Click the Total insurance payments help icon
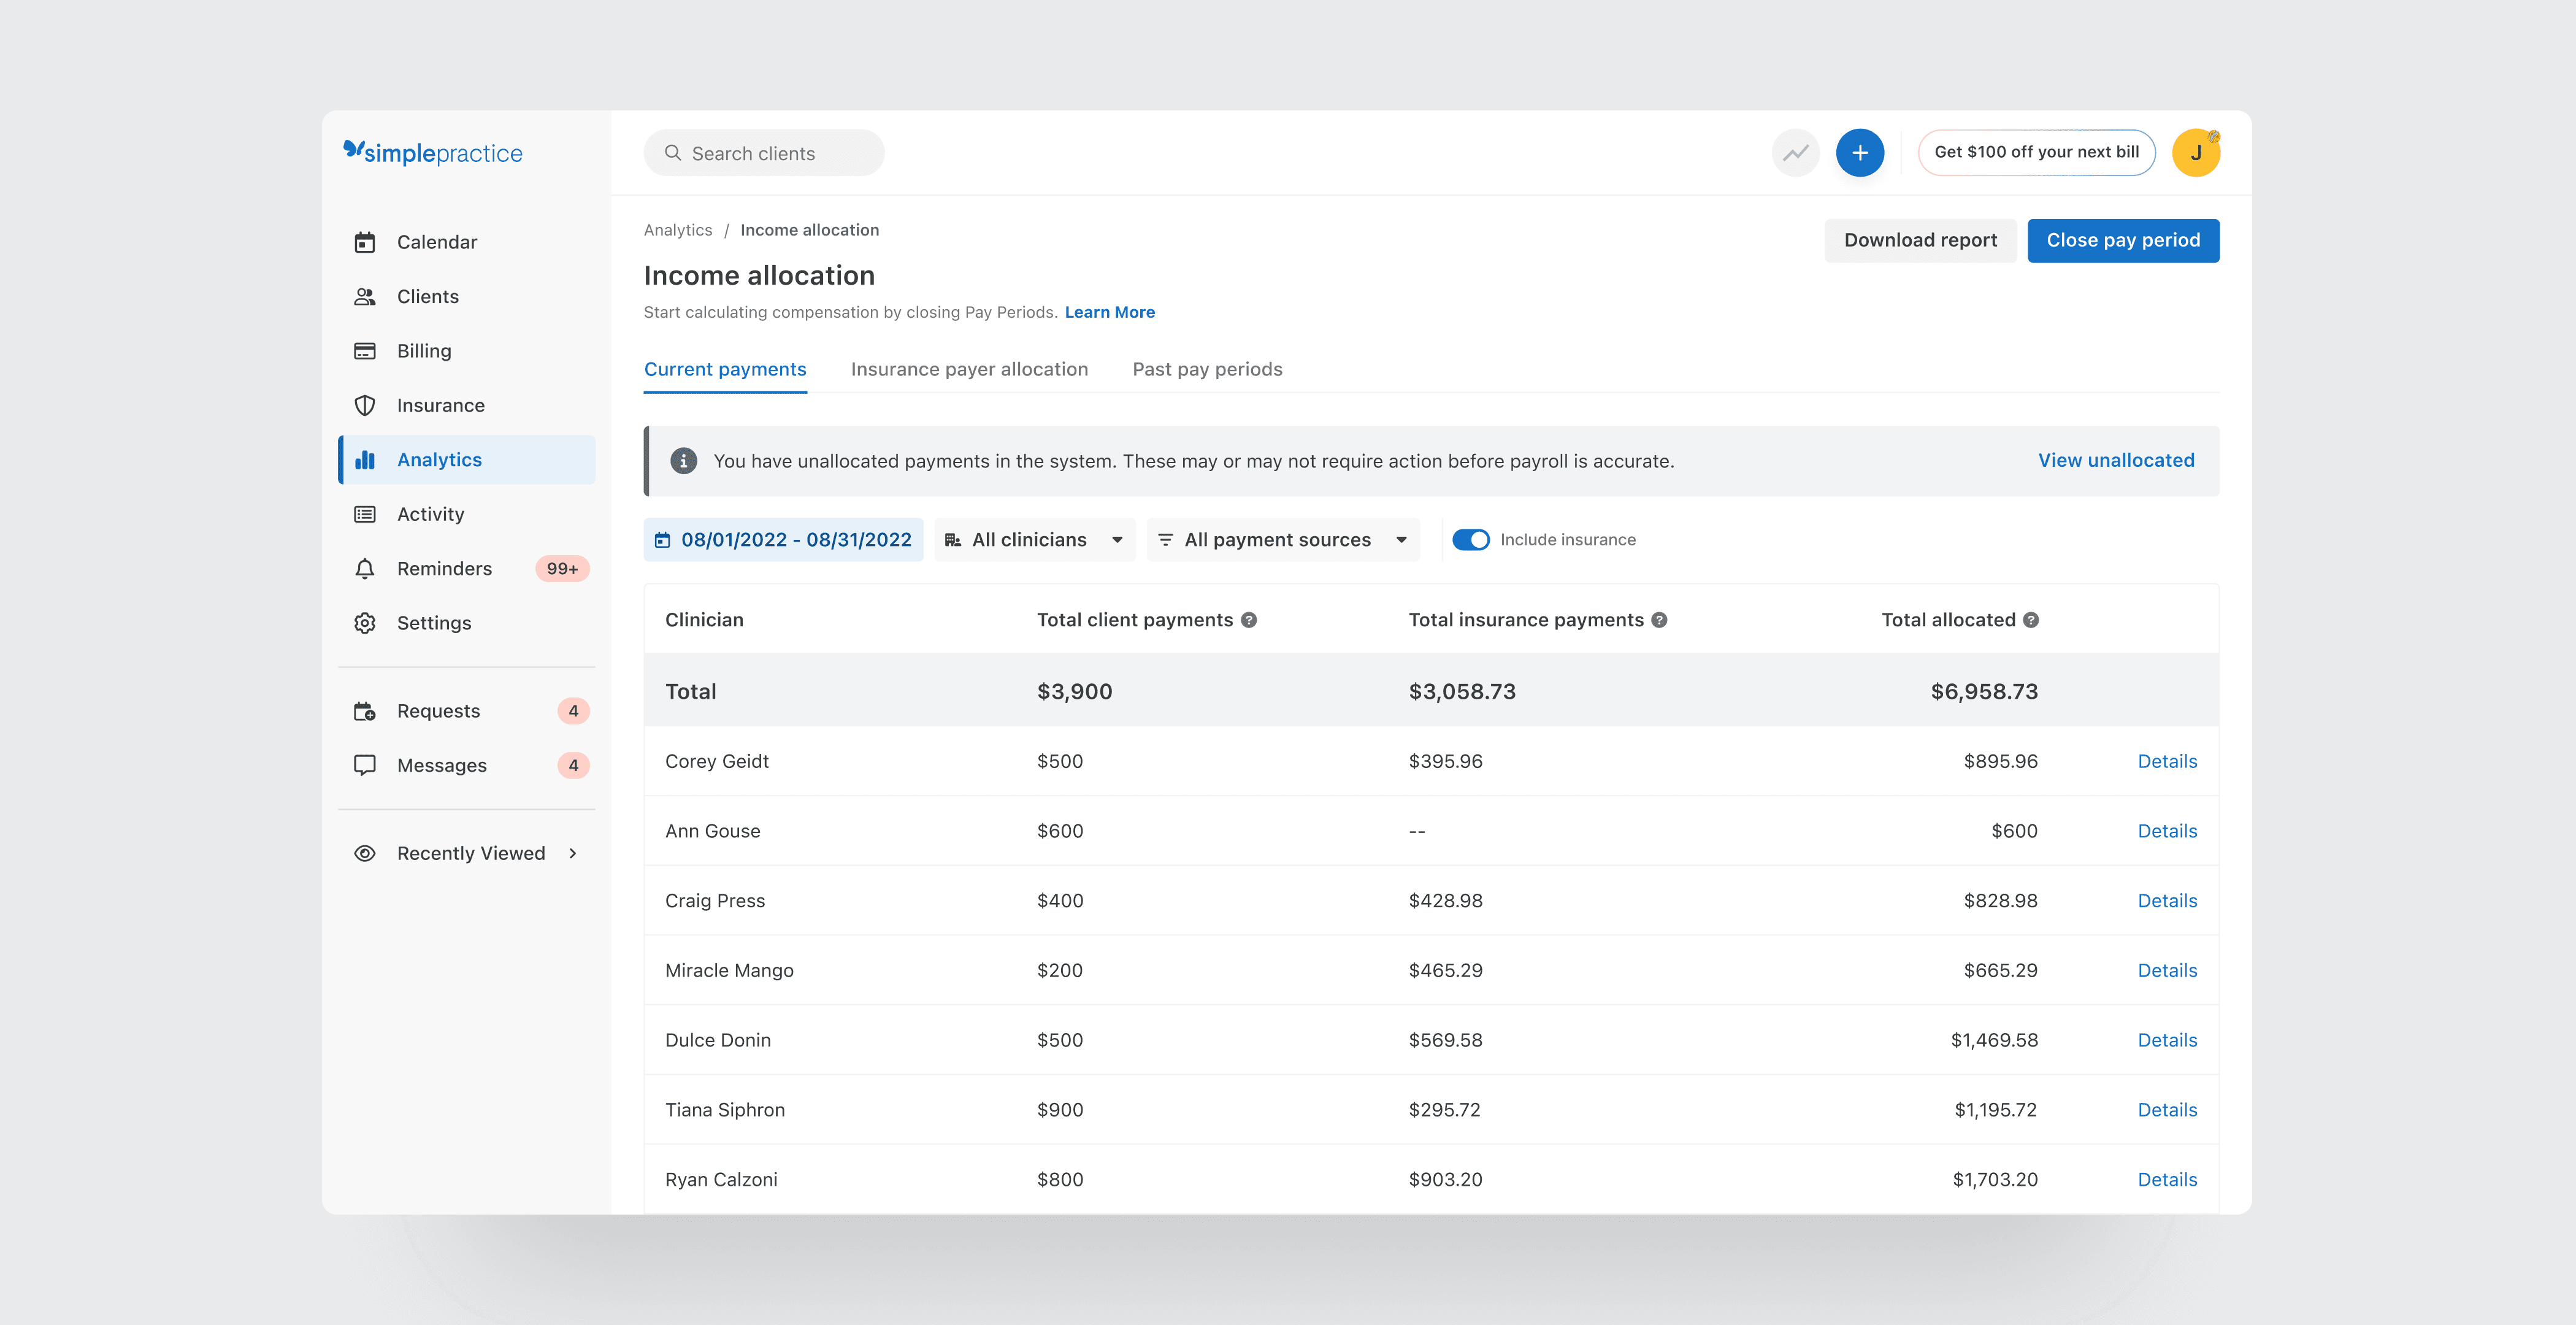 tap(1659, 620)
